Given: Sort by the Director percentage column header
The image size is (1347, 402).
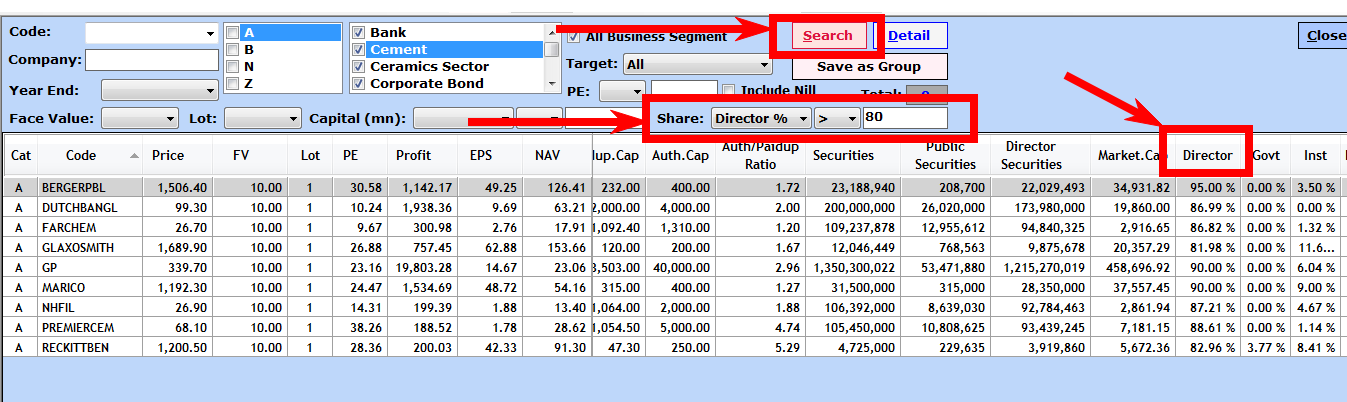Looking at the screenshot, I should click(x=1207, y=156).
